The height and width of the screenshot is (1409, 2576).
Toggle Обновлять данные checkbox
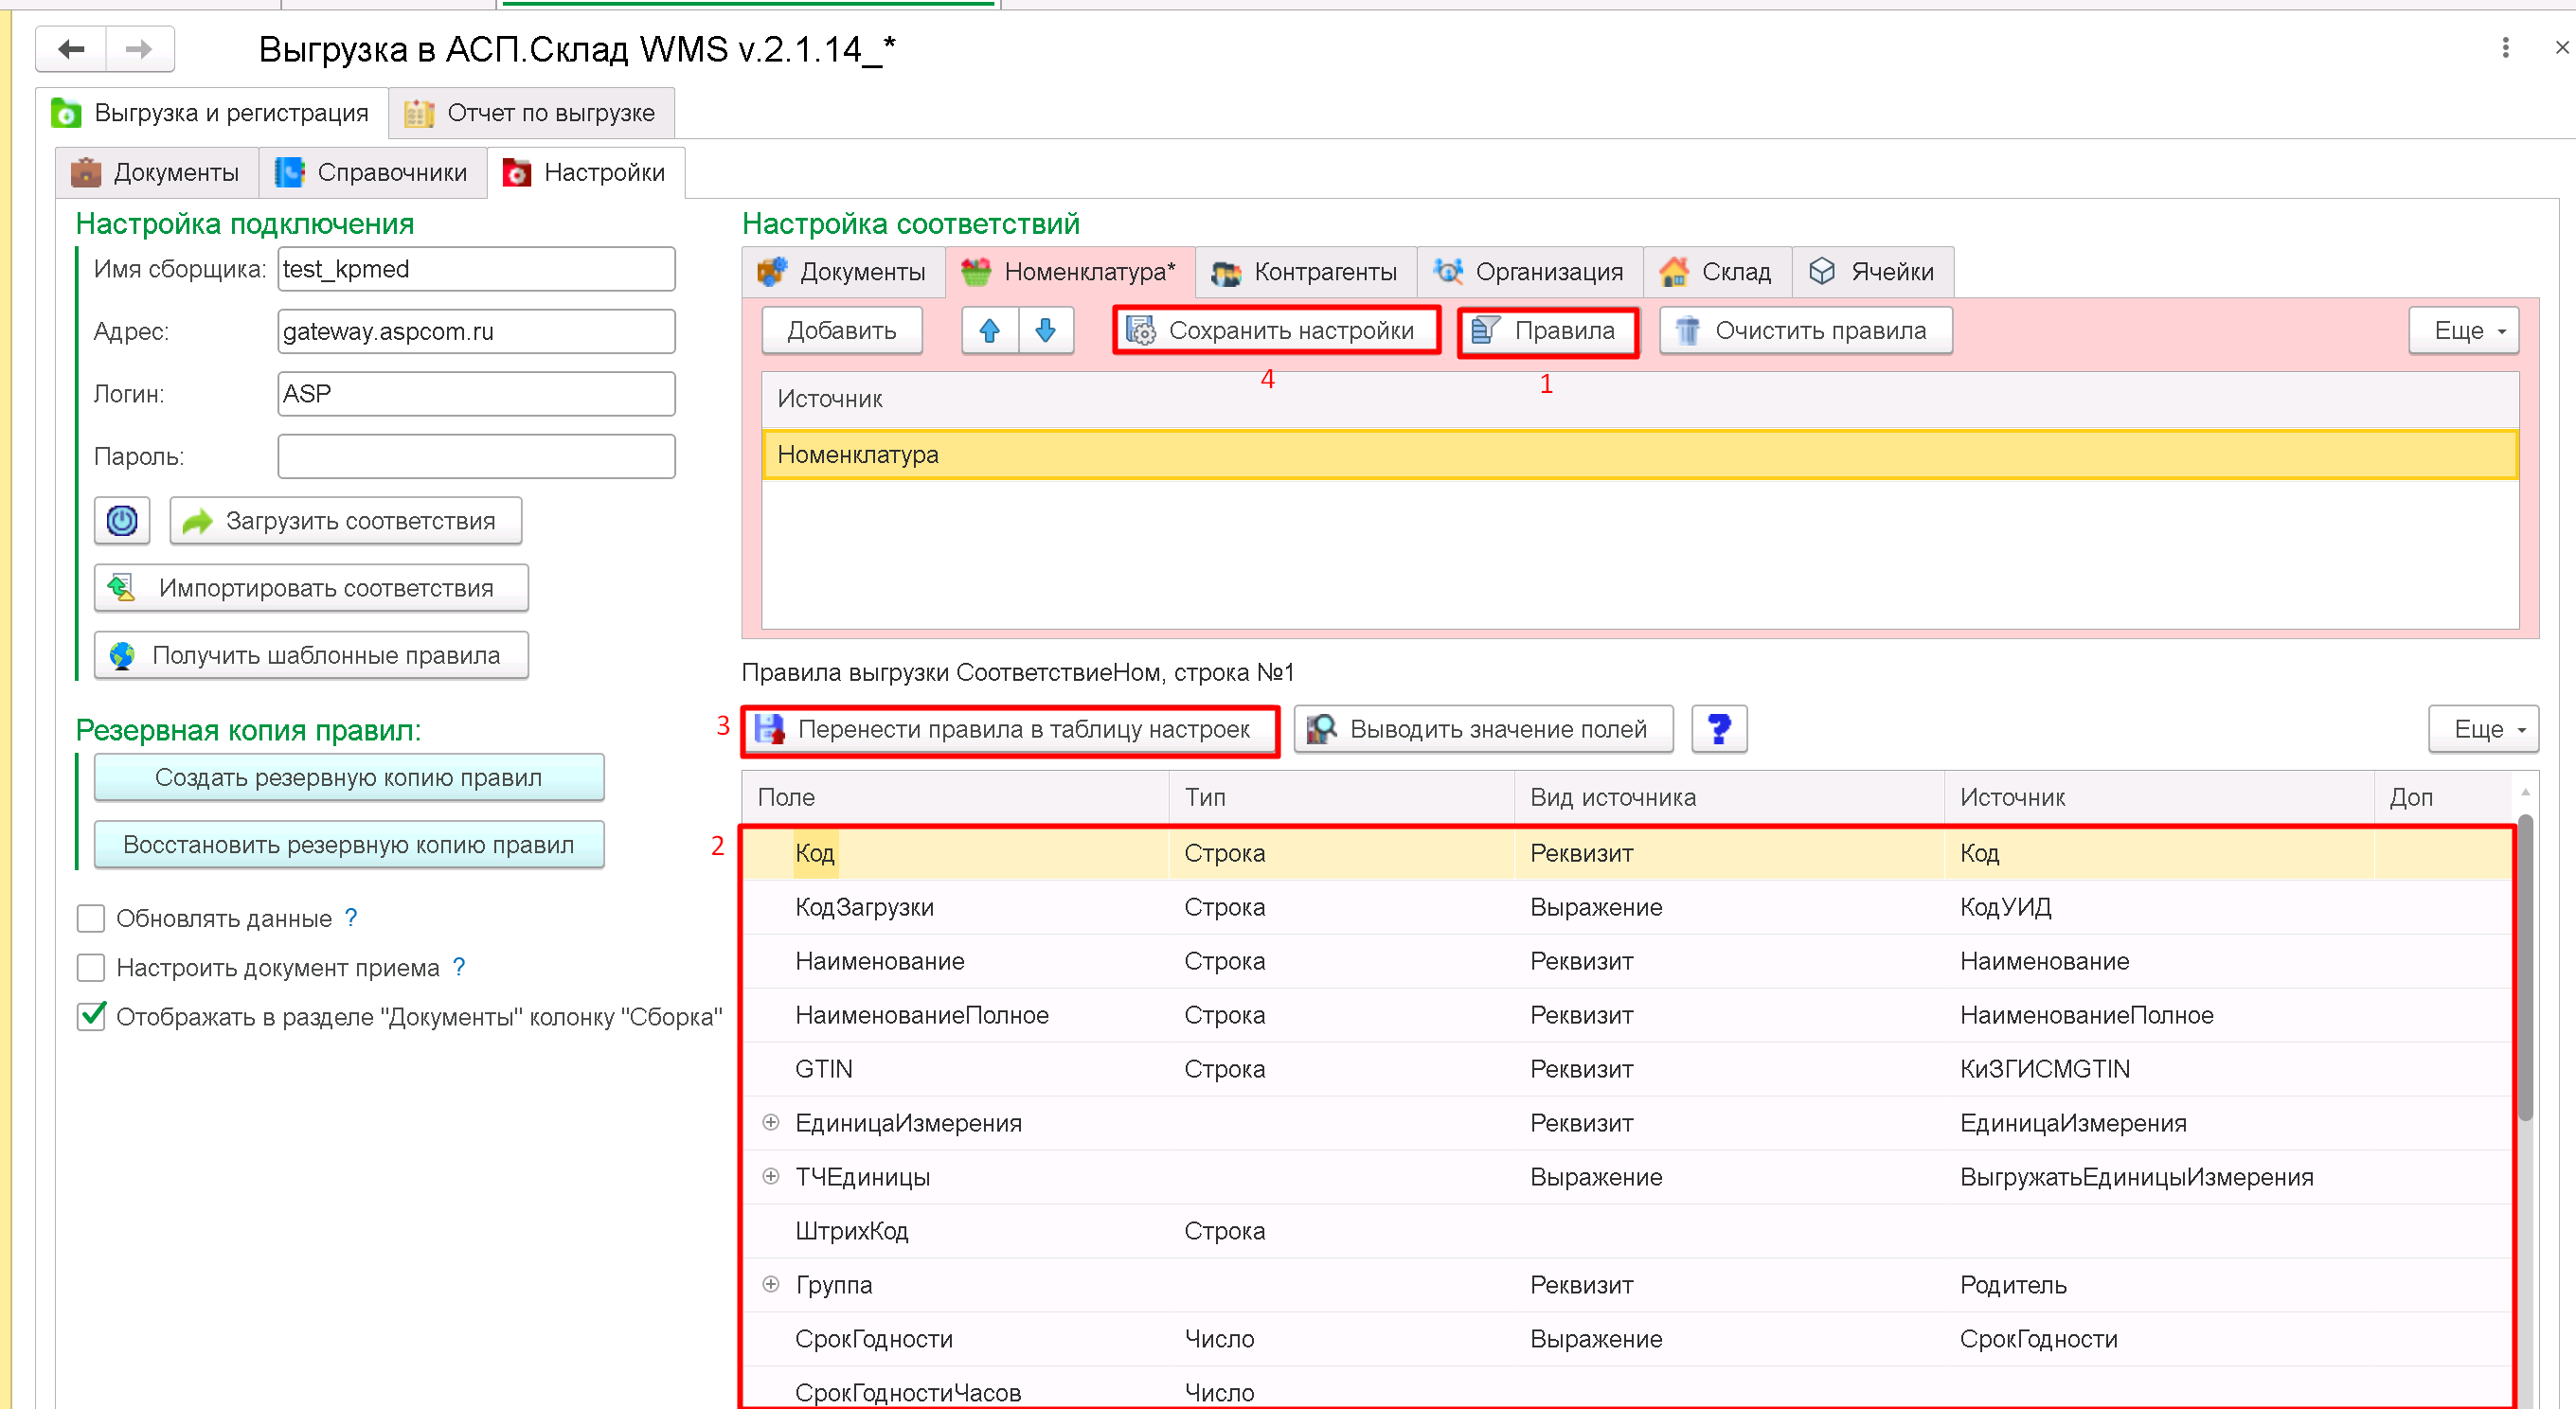[91, 918]
